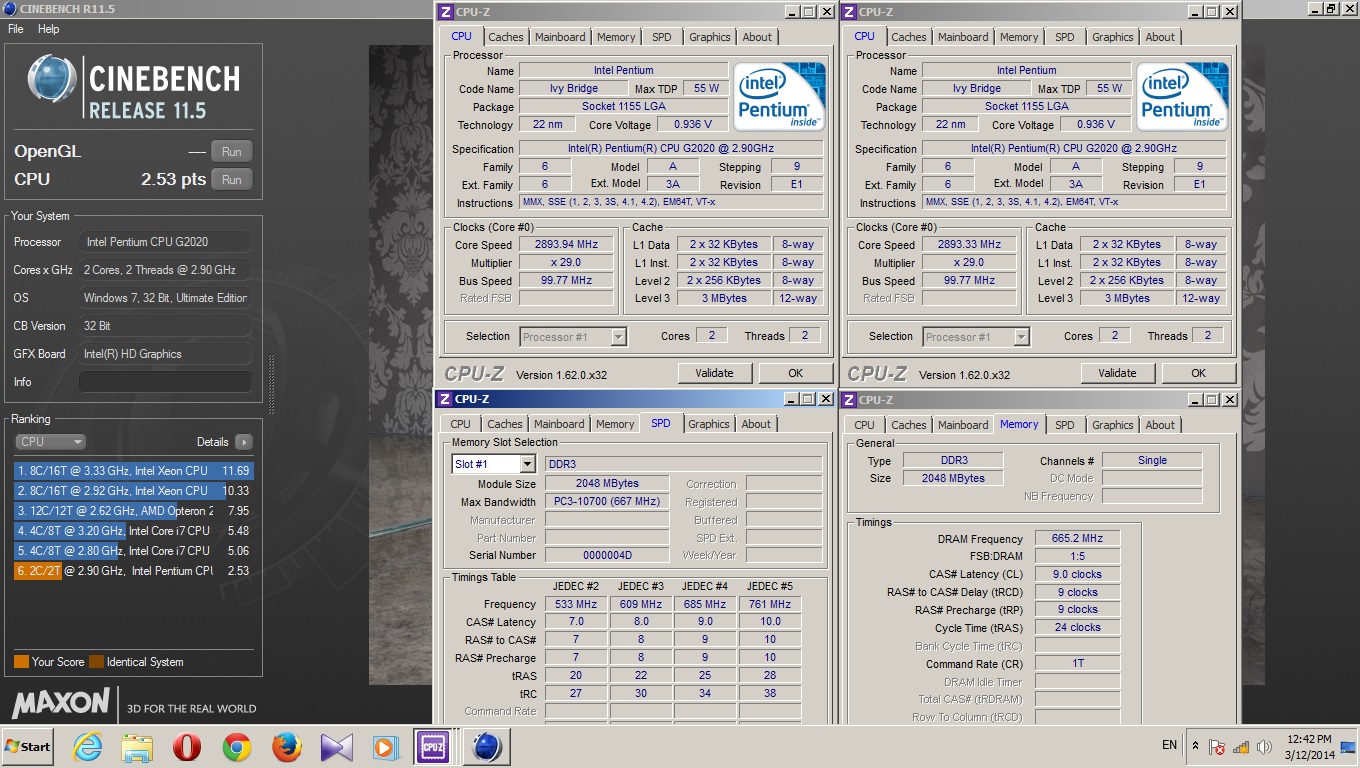This screenshot has width=1360, height=768.
Task: Open SPD tab in top-right CPU-Z
Action: click(1065, 37)
